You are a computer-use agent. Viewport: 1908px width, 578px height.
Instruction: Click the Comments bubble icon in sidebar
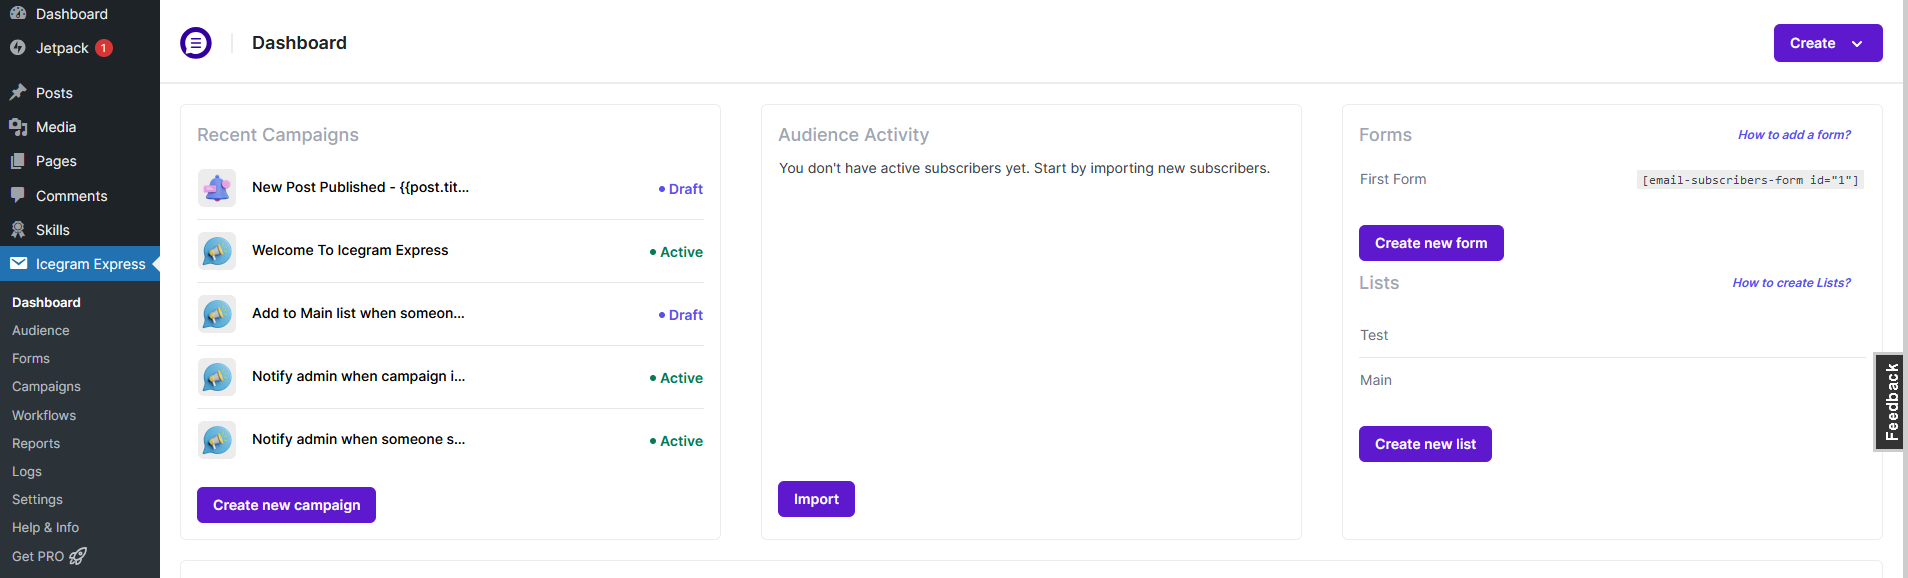coord(18,196)
